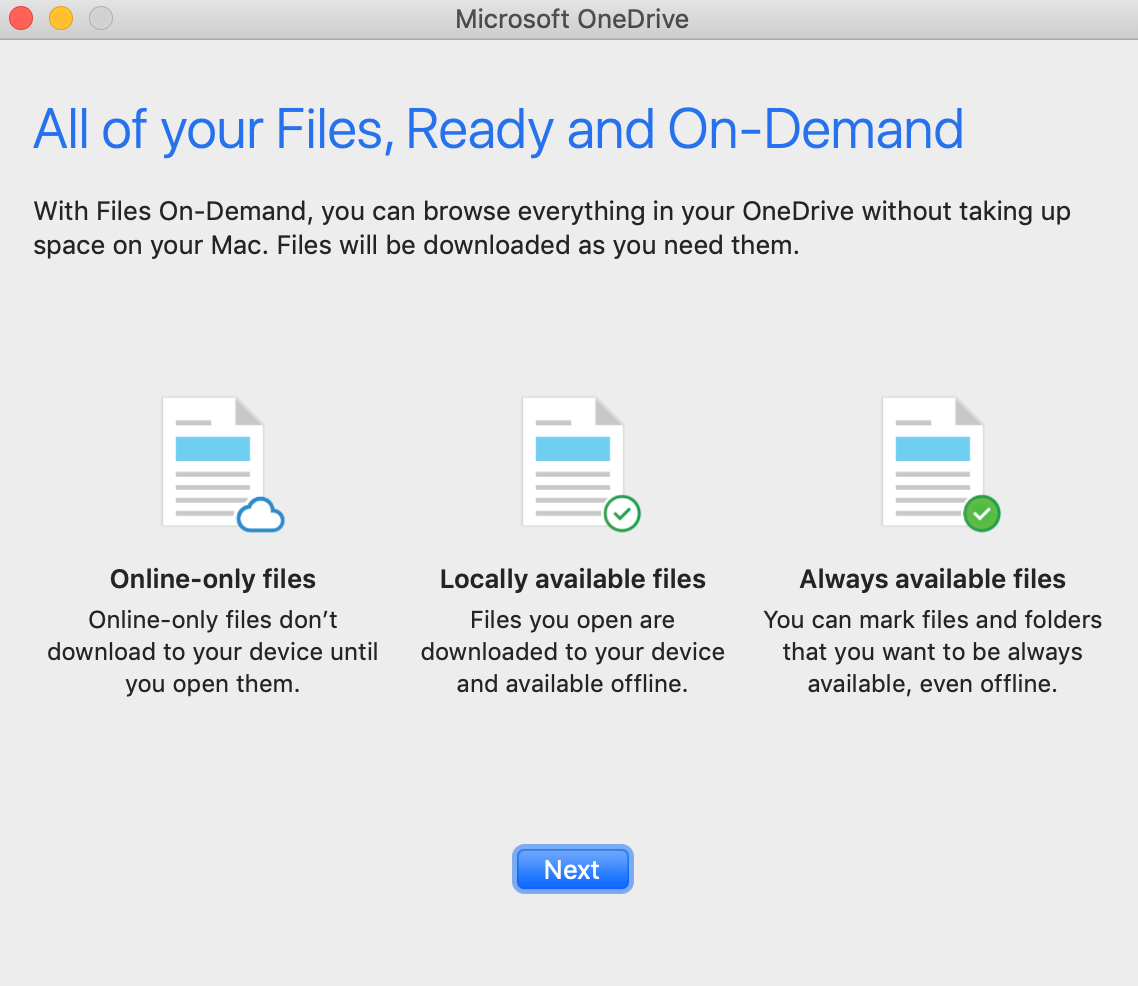Click the 'All of your Files, Ready and On-Demand' title
The height and width of the screenshot is (986, 1138).
[499, 130]
